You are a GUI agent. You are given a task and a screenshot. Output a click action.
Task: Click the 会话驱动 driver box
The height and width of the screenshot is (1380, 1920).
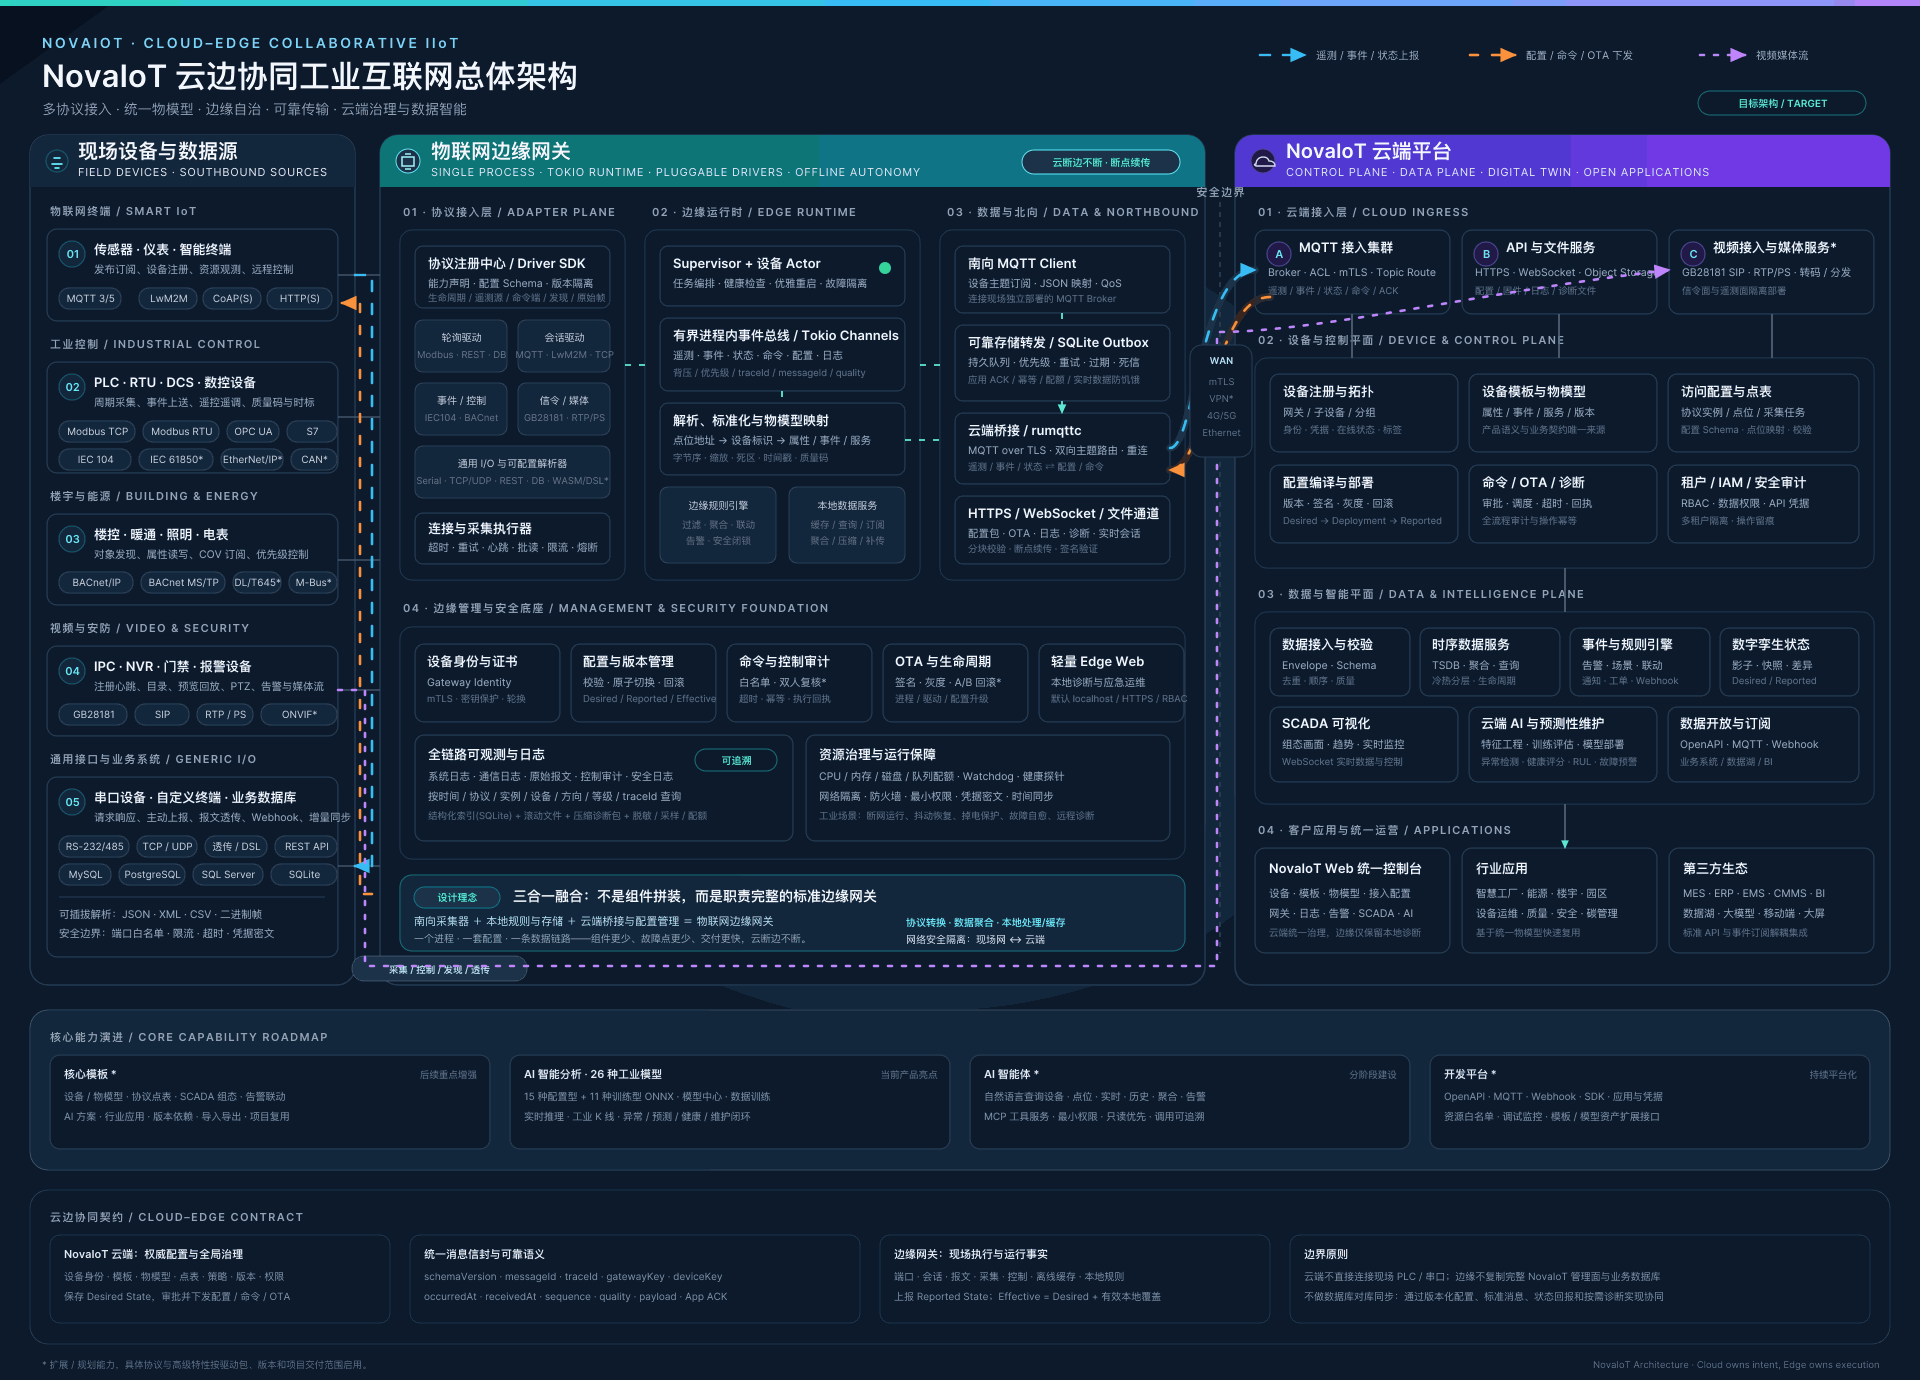coord(564,346)
